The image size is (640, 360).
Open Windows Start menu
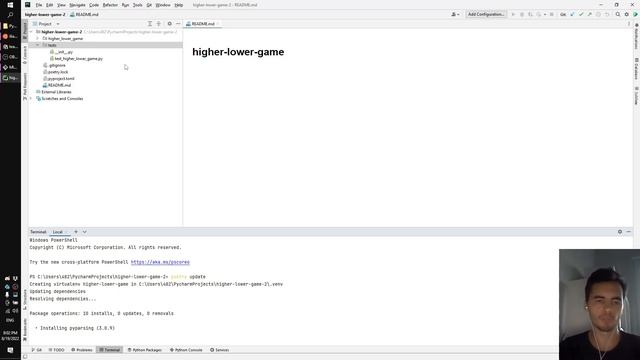point(10,5)
